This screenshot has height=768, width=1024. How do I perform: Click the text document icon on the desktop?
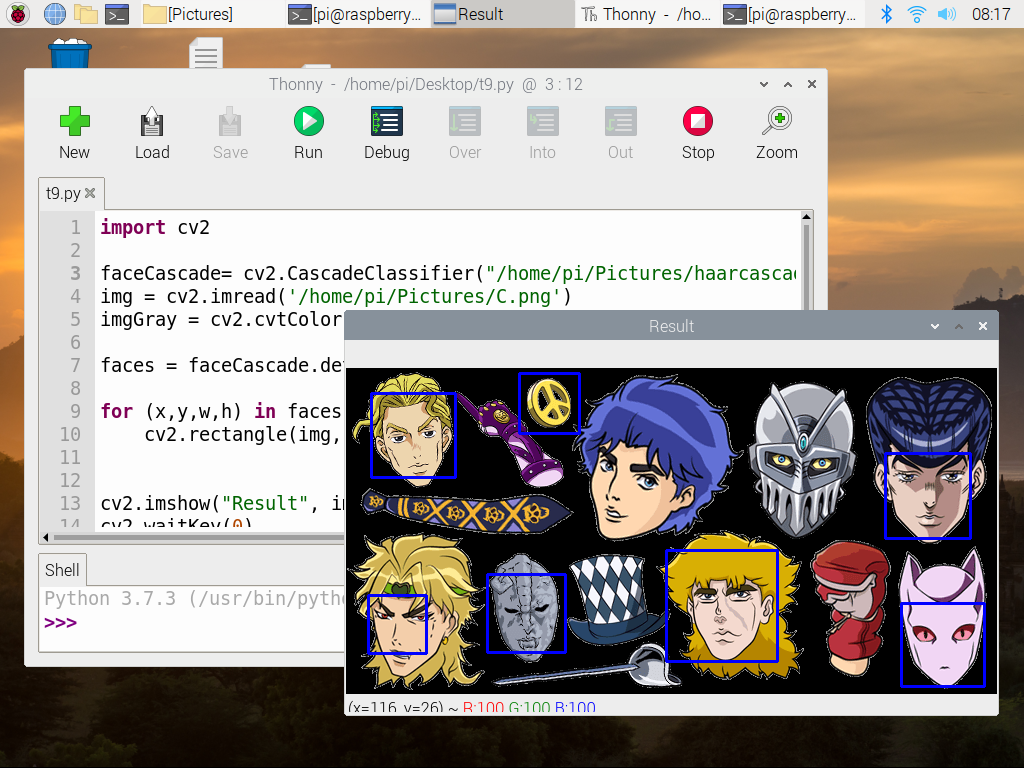(x=206, y=54)
